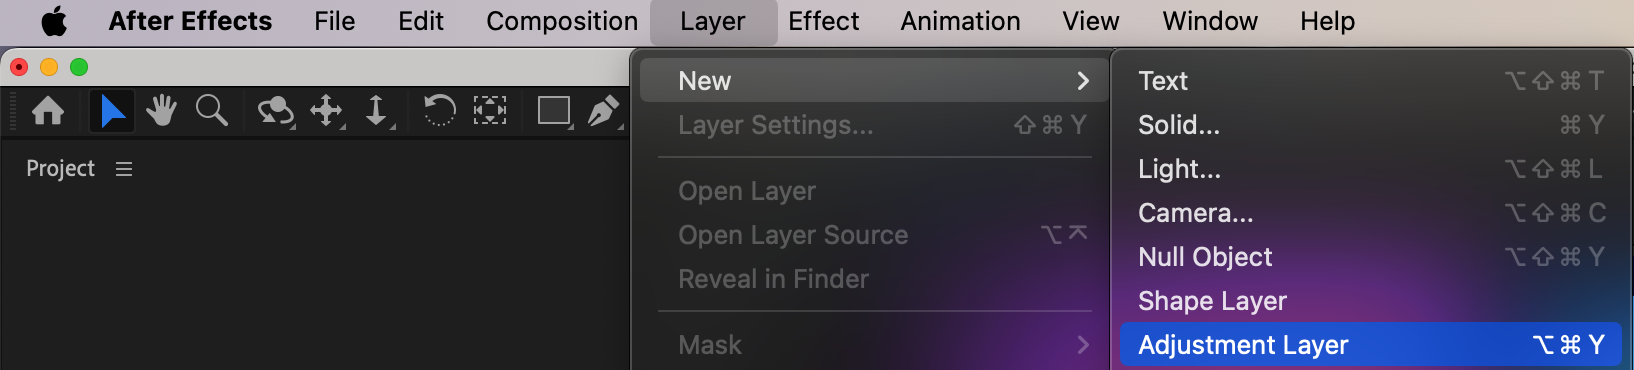This screenshot has height=370, width=1634.
Task: Select the Dolly camera tool
Action: coord(377,111)
